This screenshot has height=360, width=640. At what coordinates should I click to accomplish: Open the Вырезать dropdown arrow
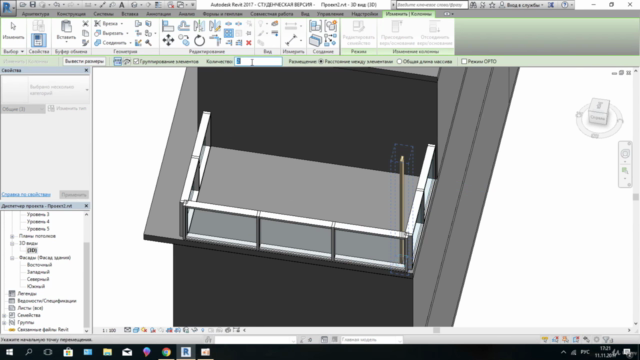tap(127, 33)
